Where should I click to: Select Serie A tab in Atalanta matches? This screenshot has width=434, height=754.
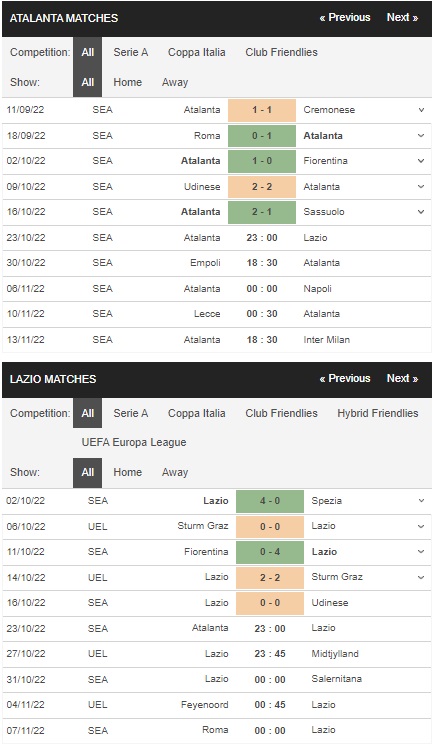pyautogui.click(x=131, y=52)
